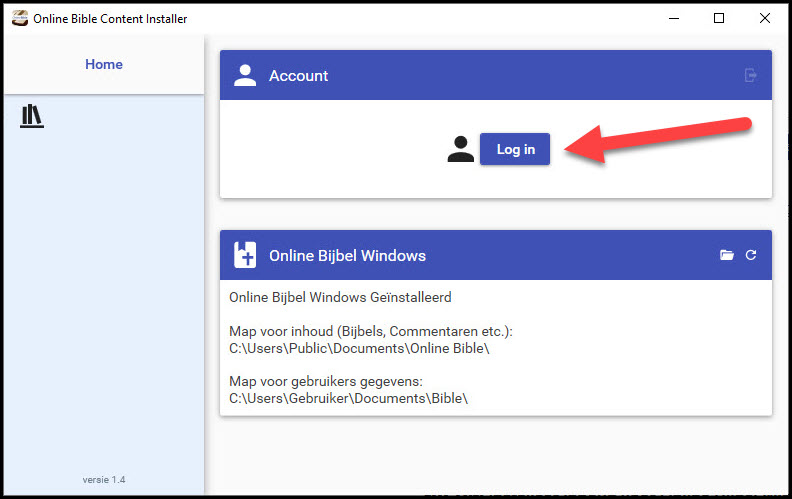
Task: Click the white user icon in Account header
Action: click(x=245, y=75)
